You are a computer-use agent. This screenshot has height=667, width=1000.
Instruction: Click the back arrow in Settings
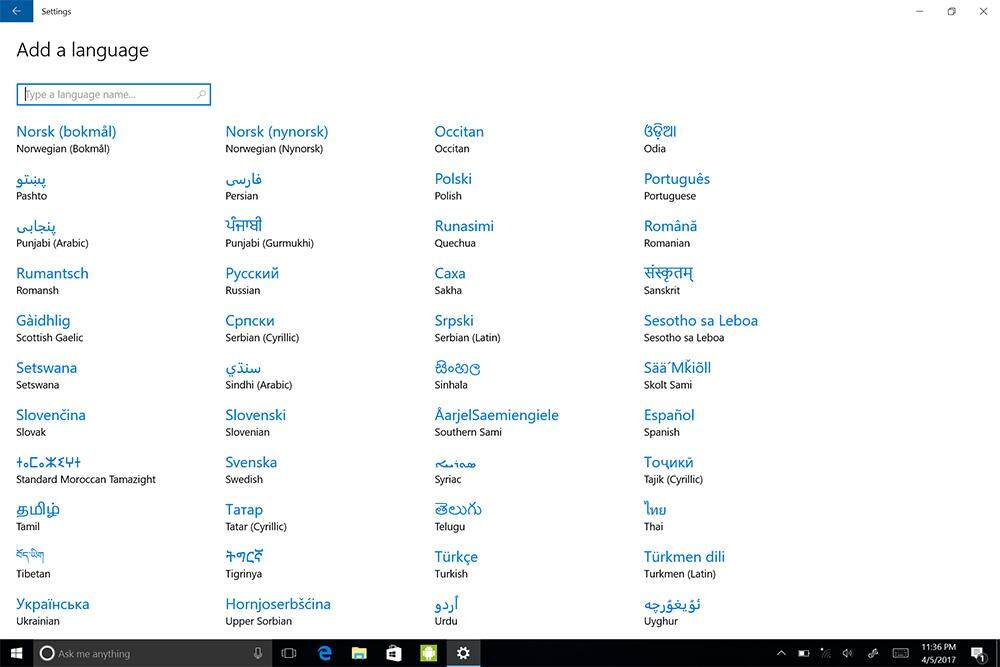16,11
